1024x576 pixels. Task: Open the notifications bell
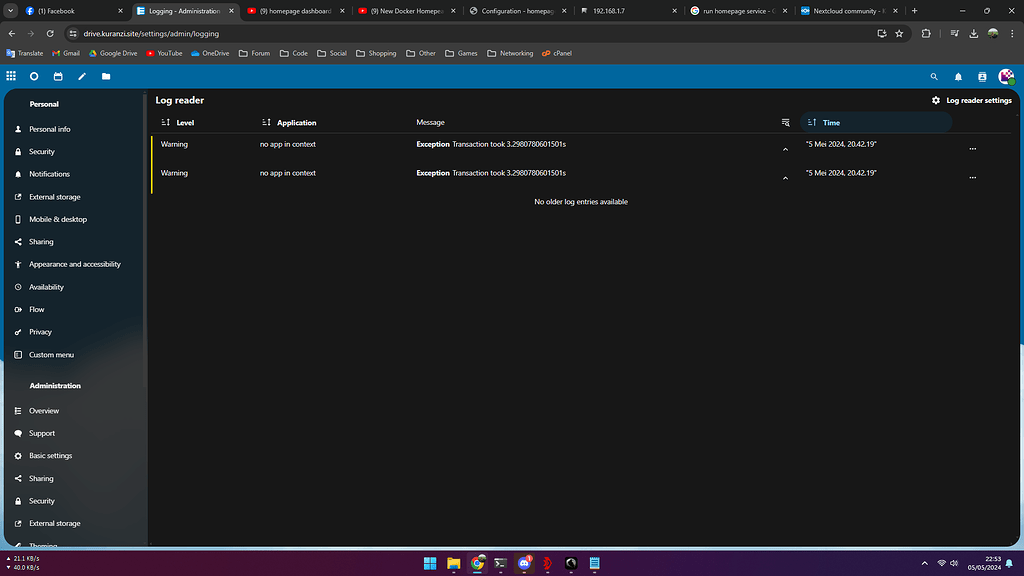tap(957, 76)
